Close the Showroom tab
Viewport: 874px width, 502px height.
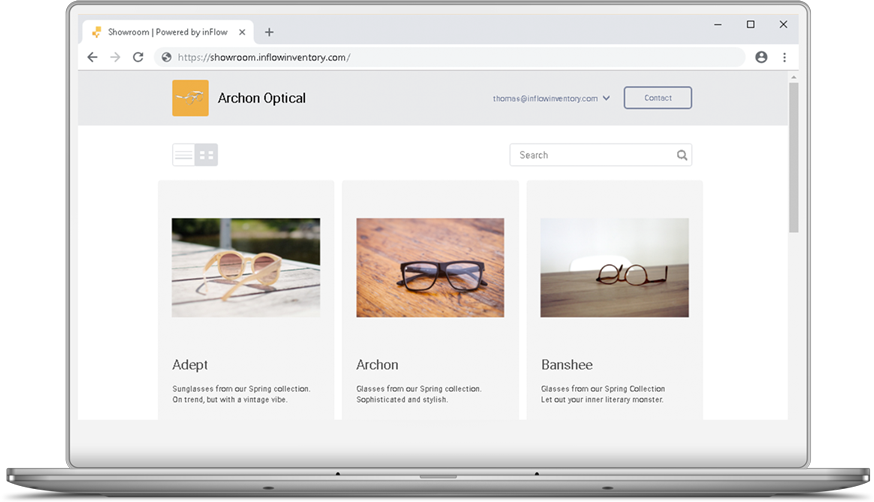pyautogui.click(x=242, y=32)
